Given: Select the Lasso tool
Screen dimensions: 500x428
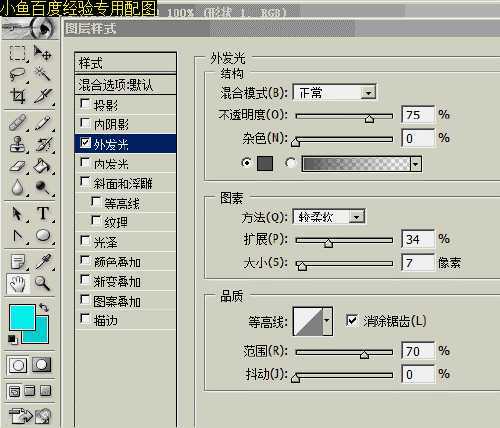Looking at the screenshot, I should tap(17, 74).
